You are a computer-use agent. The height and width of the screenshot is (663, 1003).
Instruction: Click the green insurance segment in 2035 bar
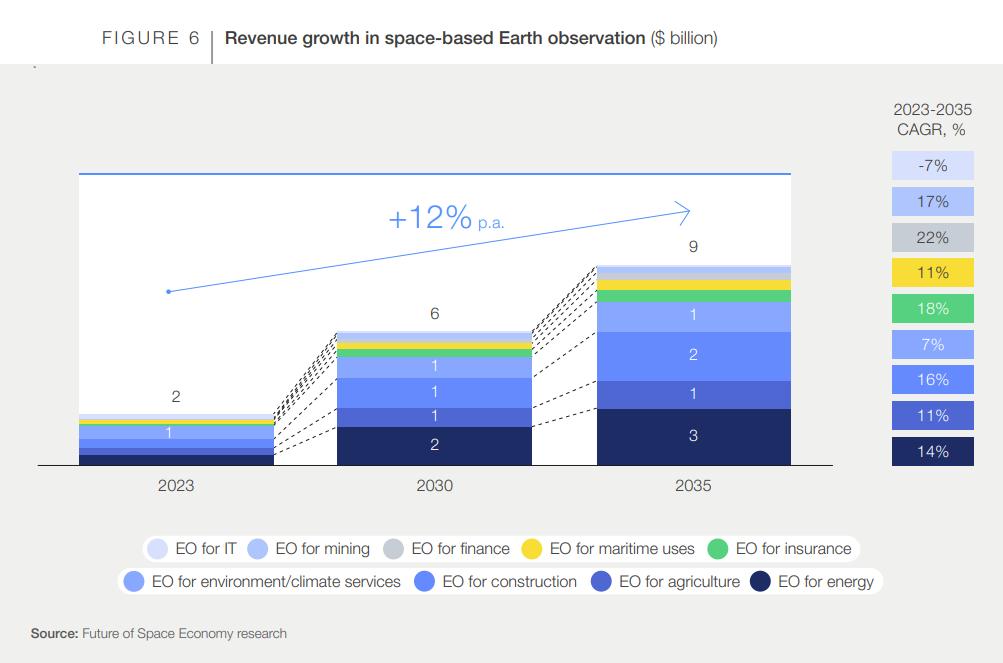tap(693, 296)
